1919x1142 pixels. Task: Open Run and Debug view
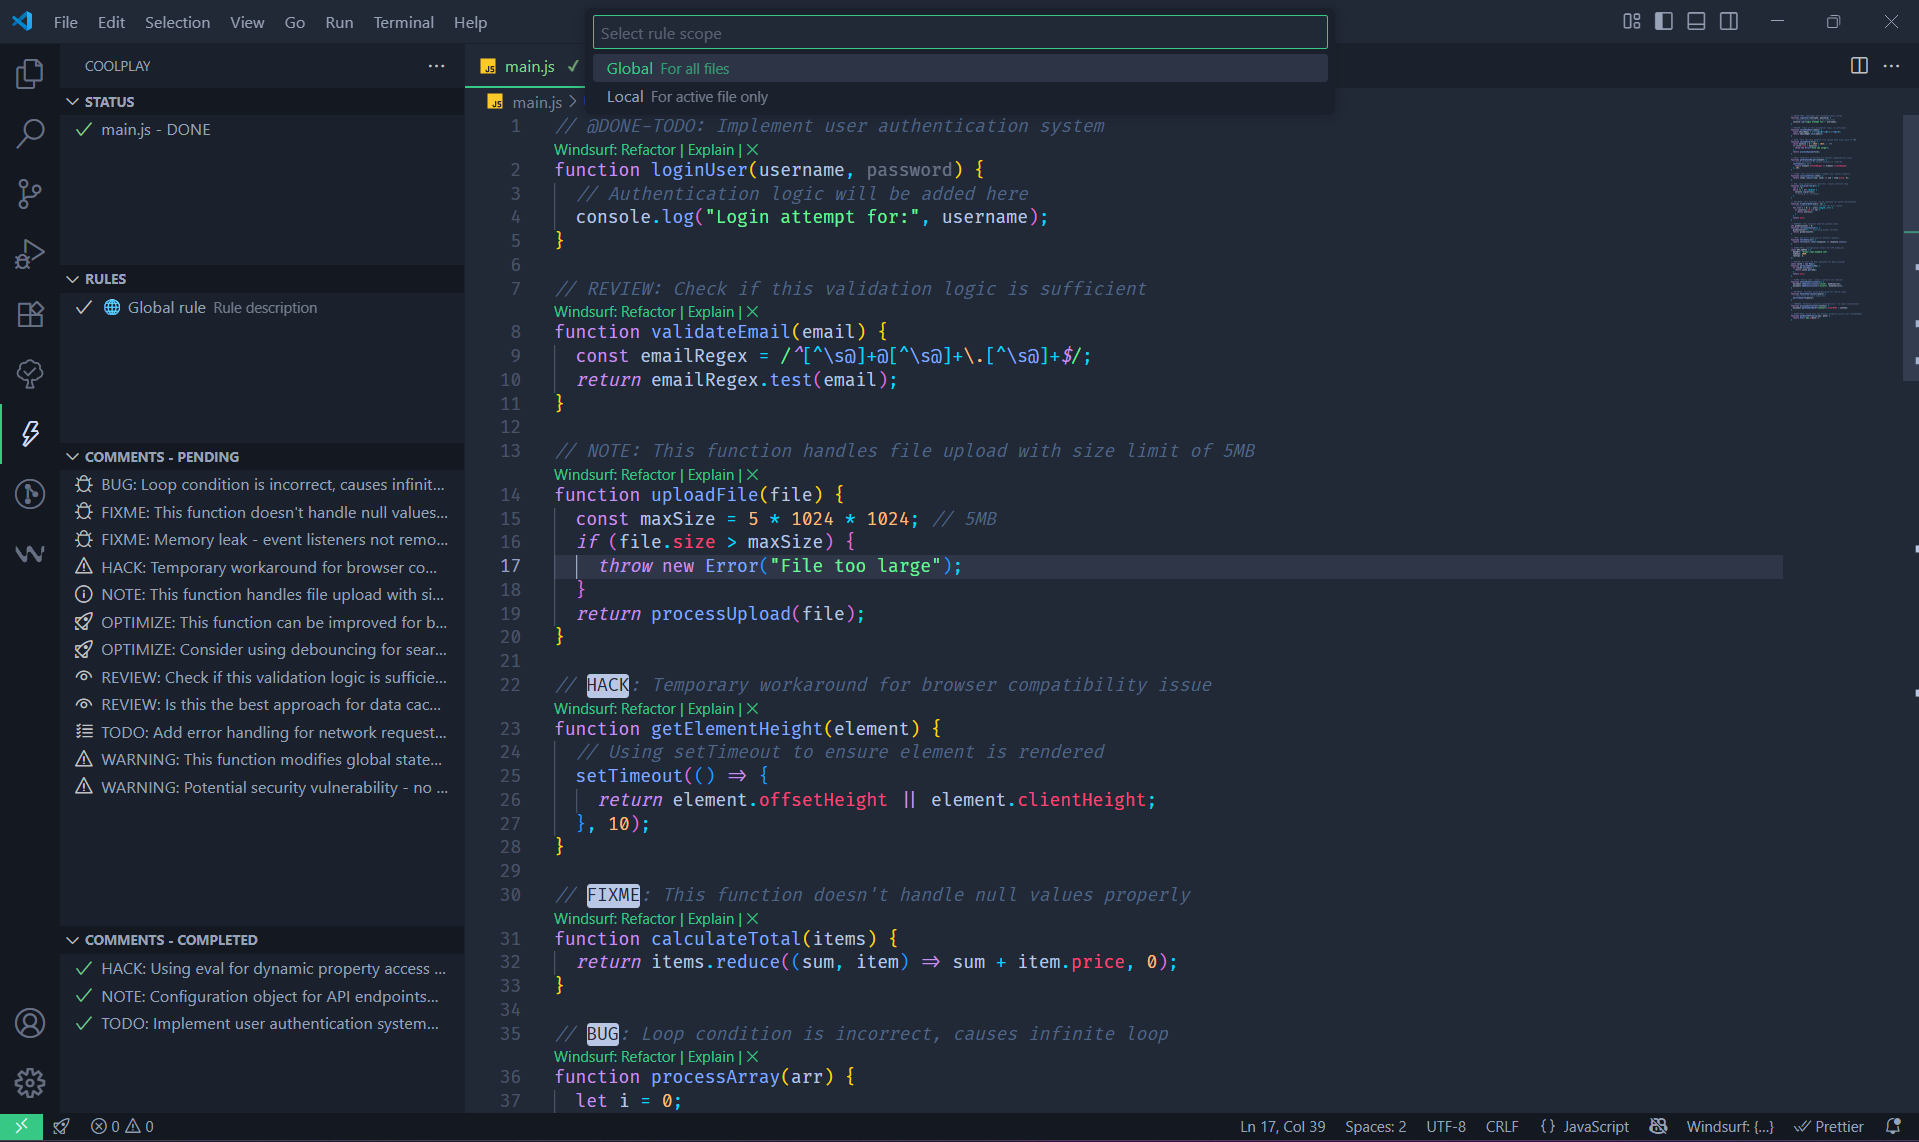pos(30,254)
